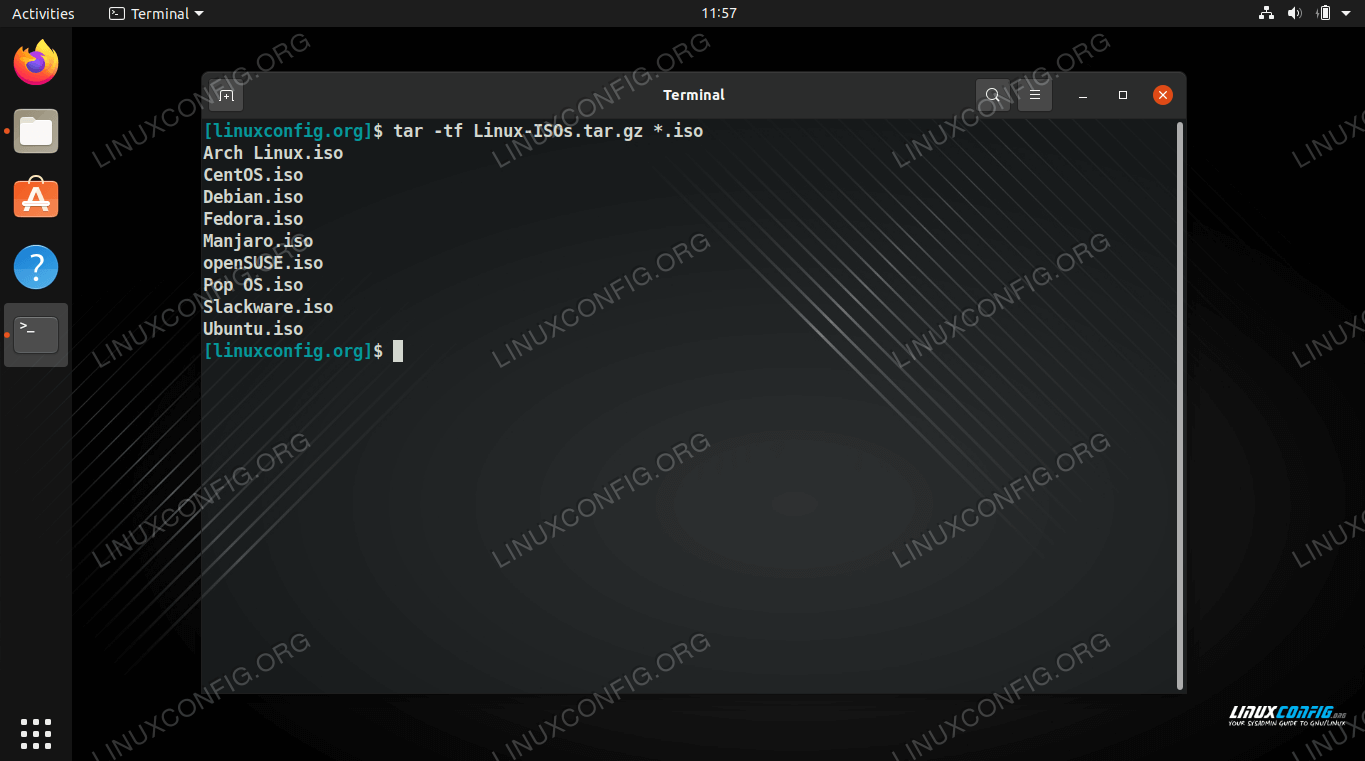The image size is (1365, 761).
Task: Minimize the Terminal window
Action: click(1083, 95)
